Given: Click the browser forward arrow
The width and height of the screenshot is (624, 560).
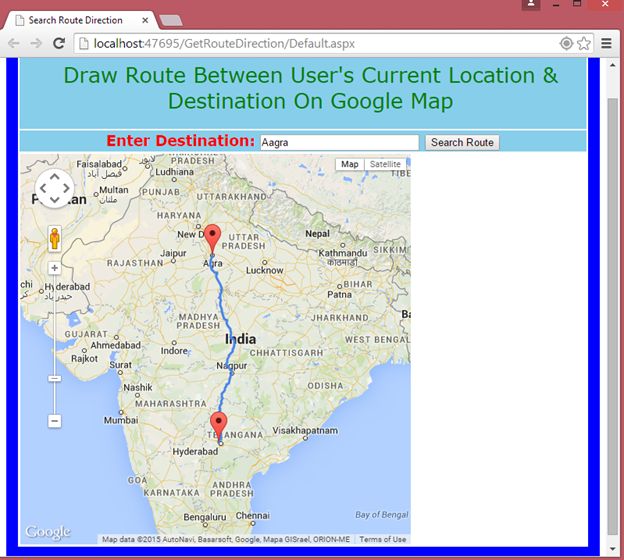Looking at the screenshot, I should click(x=36, y=43).
